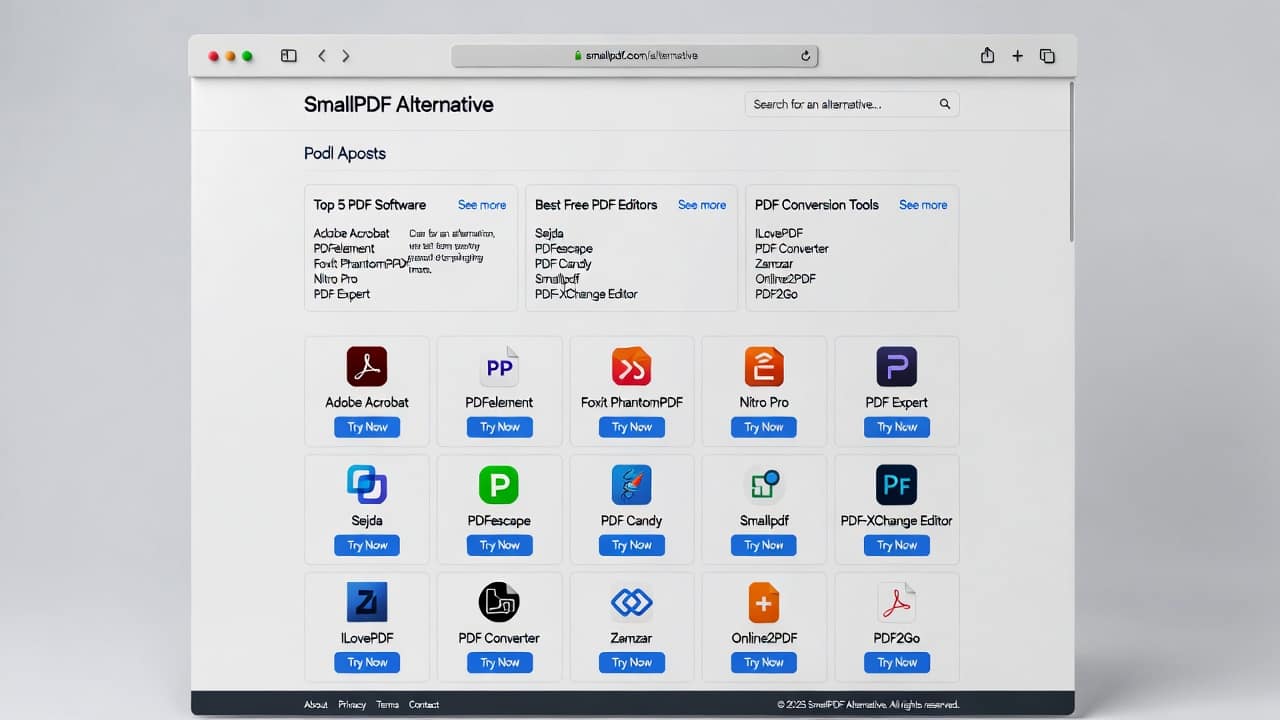The image size is (1280, 720).
Task: Try Now for PDF Candy
Action: pyautogui.click(x=632, y=545)
